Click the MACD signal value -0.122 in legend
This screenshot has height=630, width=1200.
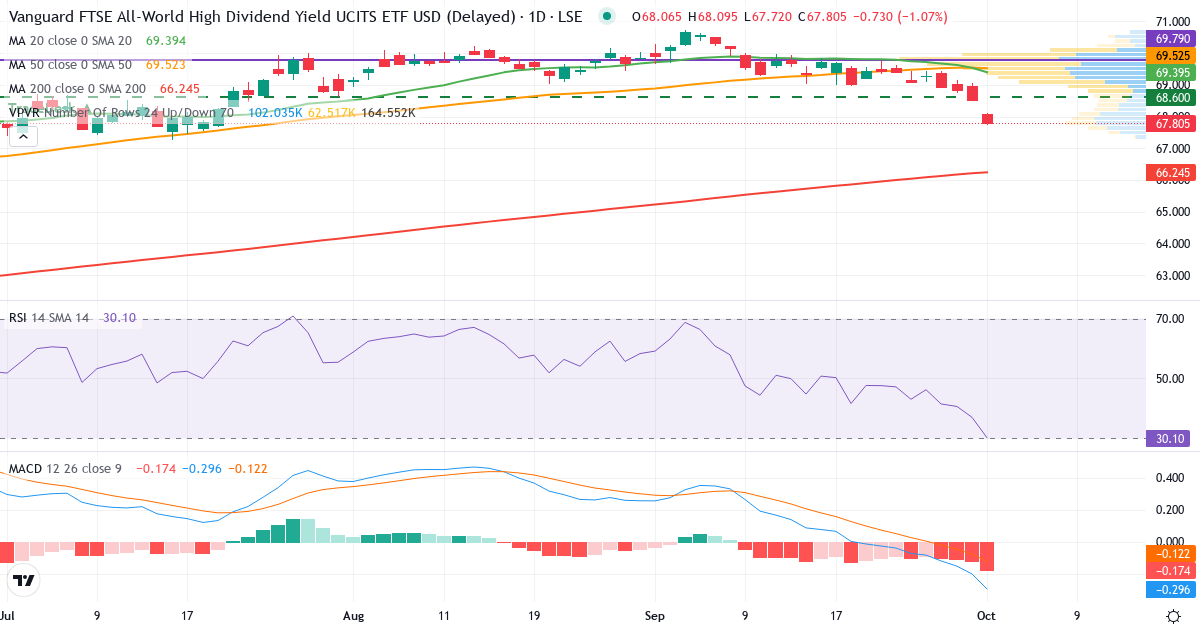pyautogui.click(x=249, y=468)
